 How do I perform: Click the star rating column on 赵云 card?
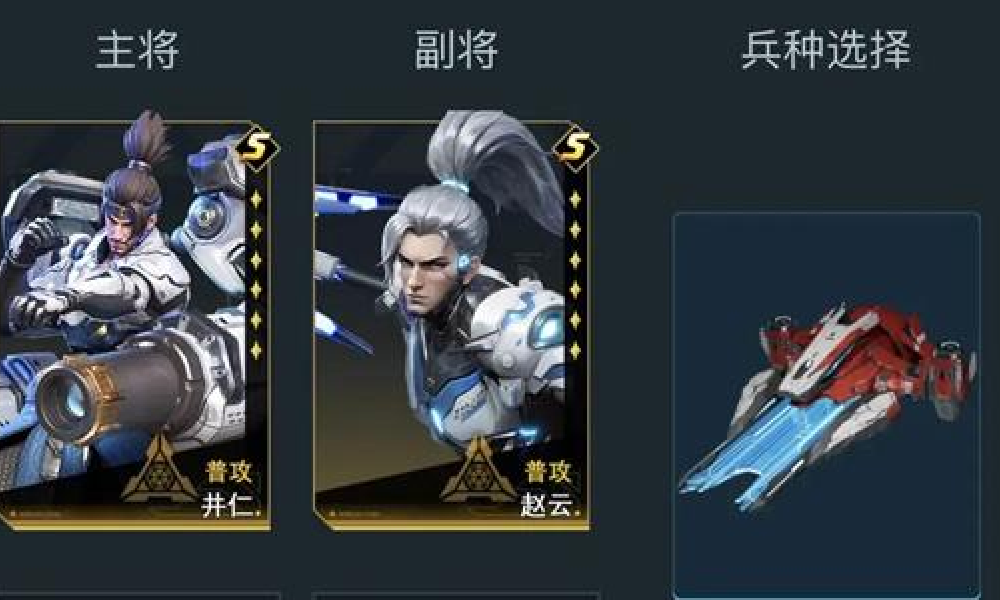[575, 275]
